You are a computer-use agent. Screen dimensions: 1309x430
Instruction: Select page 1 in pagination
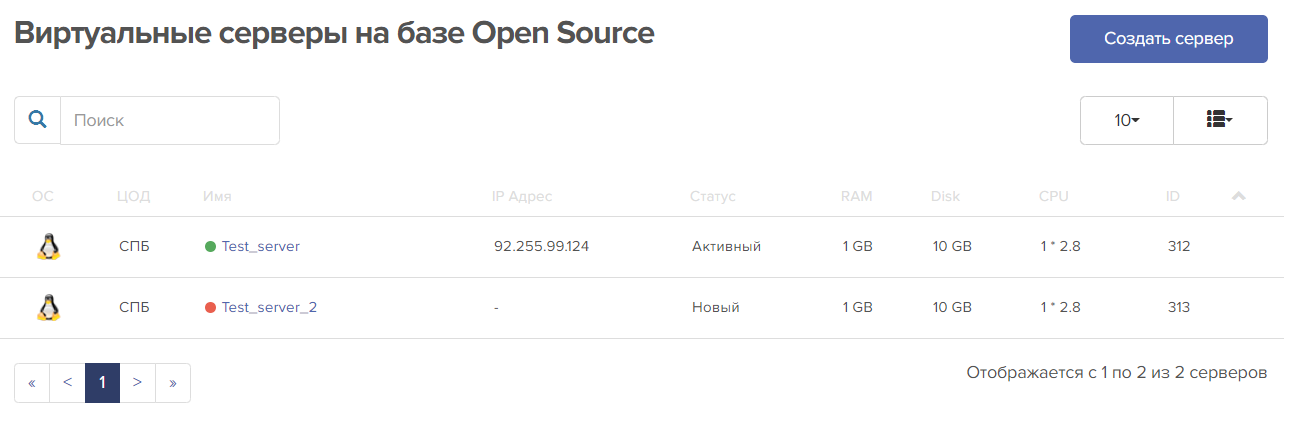click(102, 382)
